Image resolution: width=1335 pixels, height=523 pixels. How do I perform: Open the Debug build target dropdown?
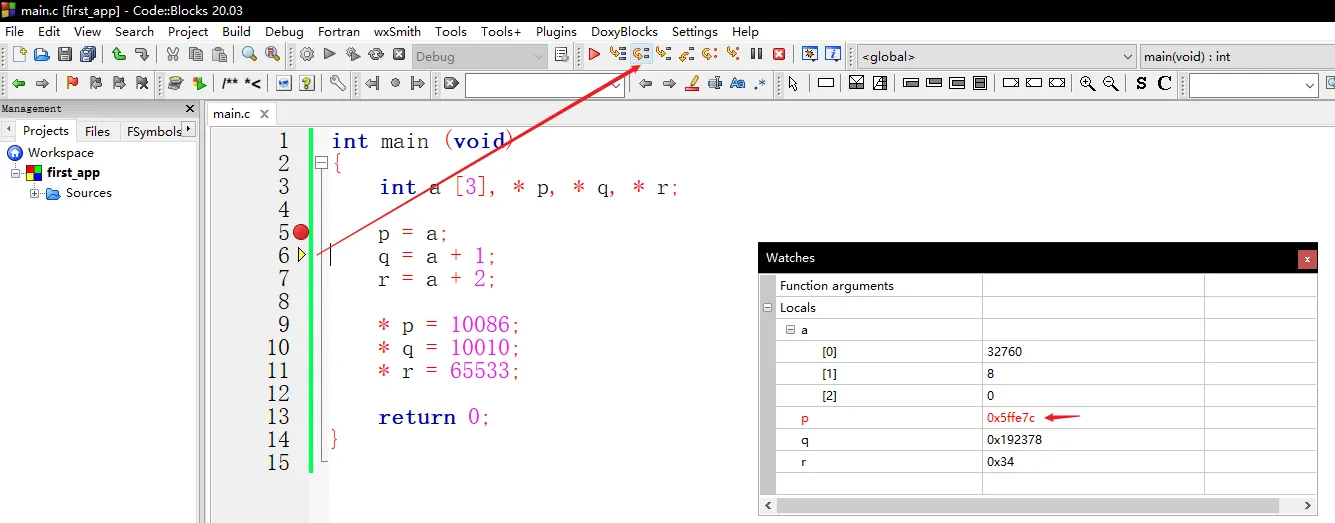point(480,56)
